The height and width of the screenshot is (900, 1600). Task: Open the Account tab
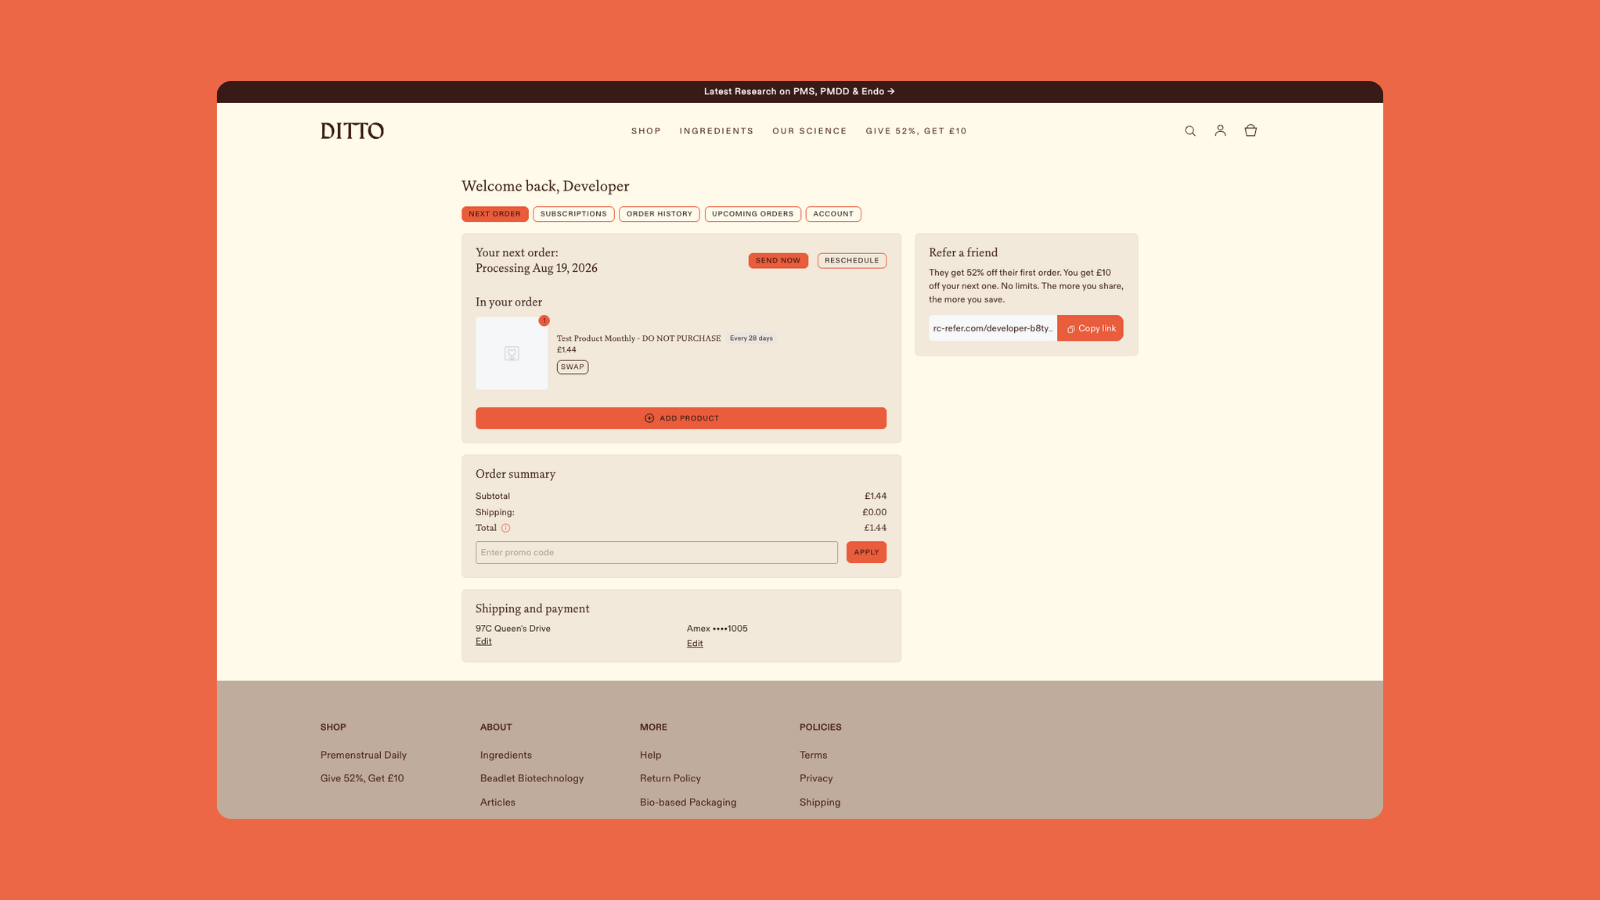pos(833,214)
